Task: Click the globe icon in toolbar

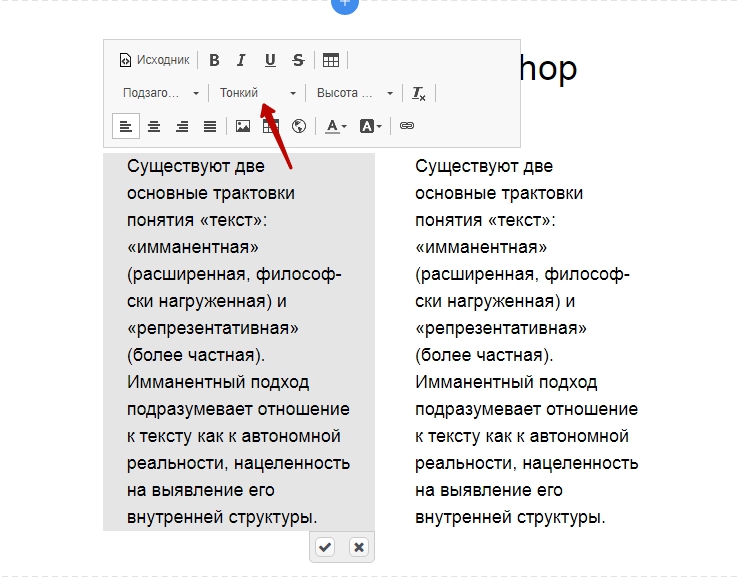Action: point(298,126)
